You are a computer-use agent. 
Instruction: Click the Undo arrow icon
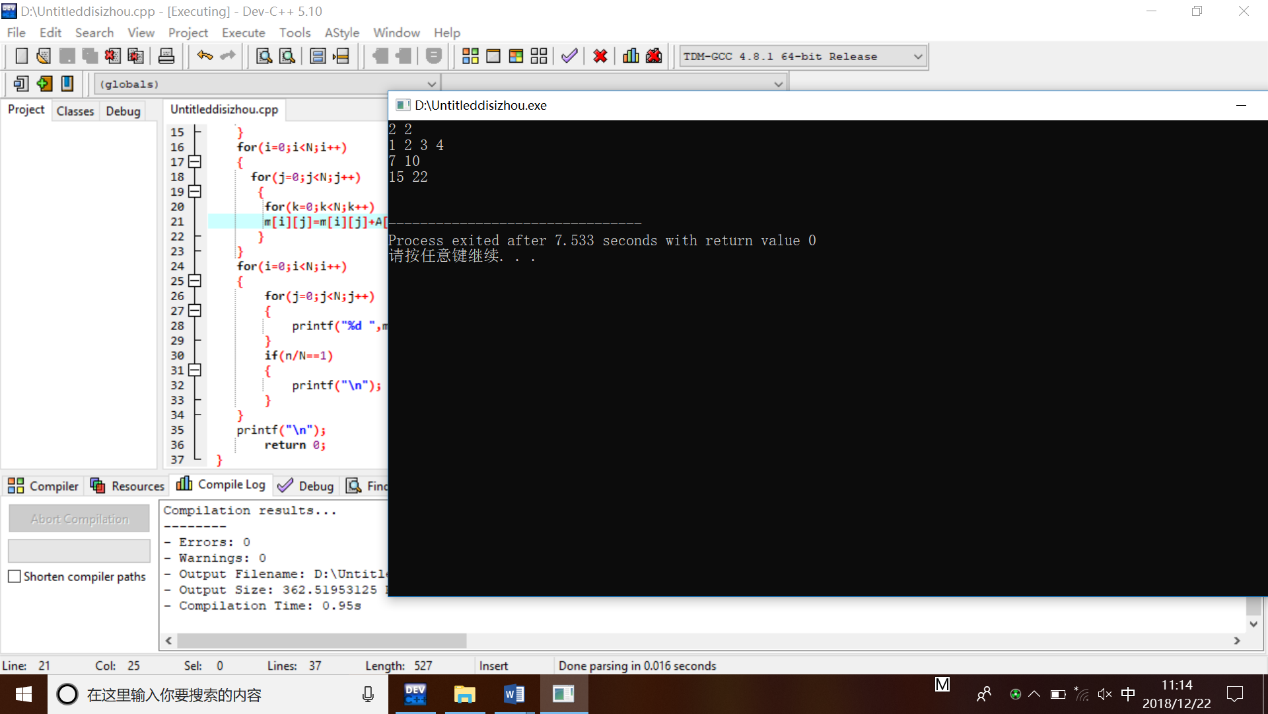click(x=205, y=56)
